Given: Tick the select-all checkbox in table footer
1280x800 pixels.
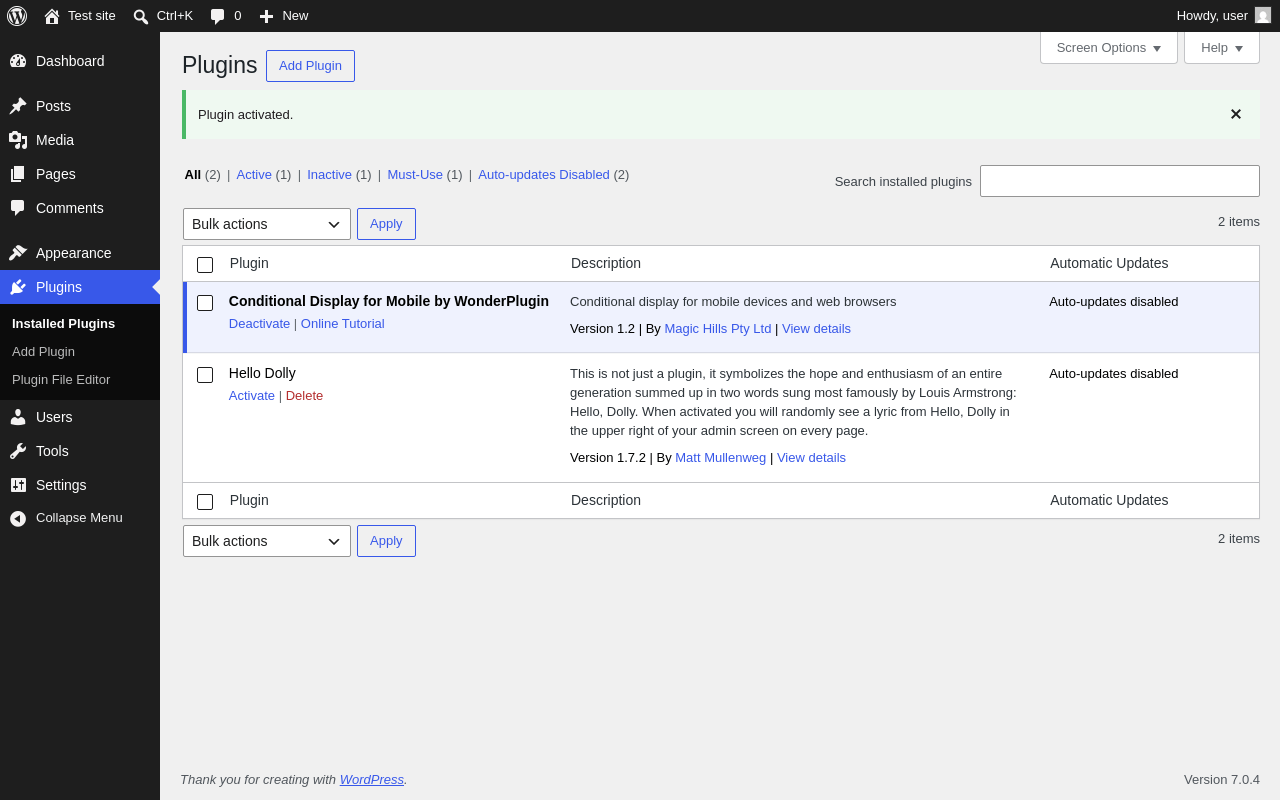Looking at the screenshot, I should [205, 502].
